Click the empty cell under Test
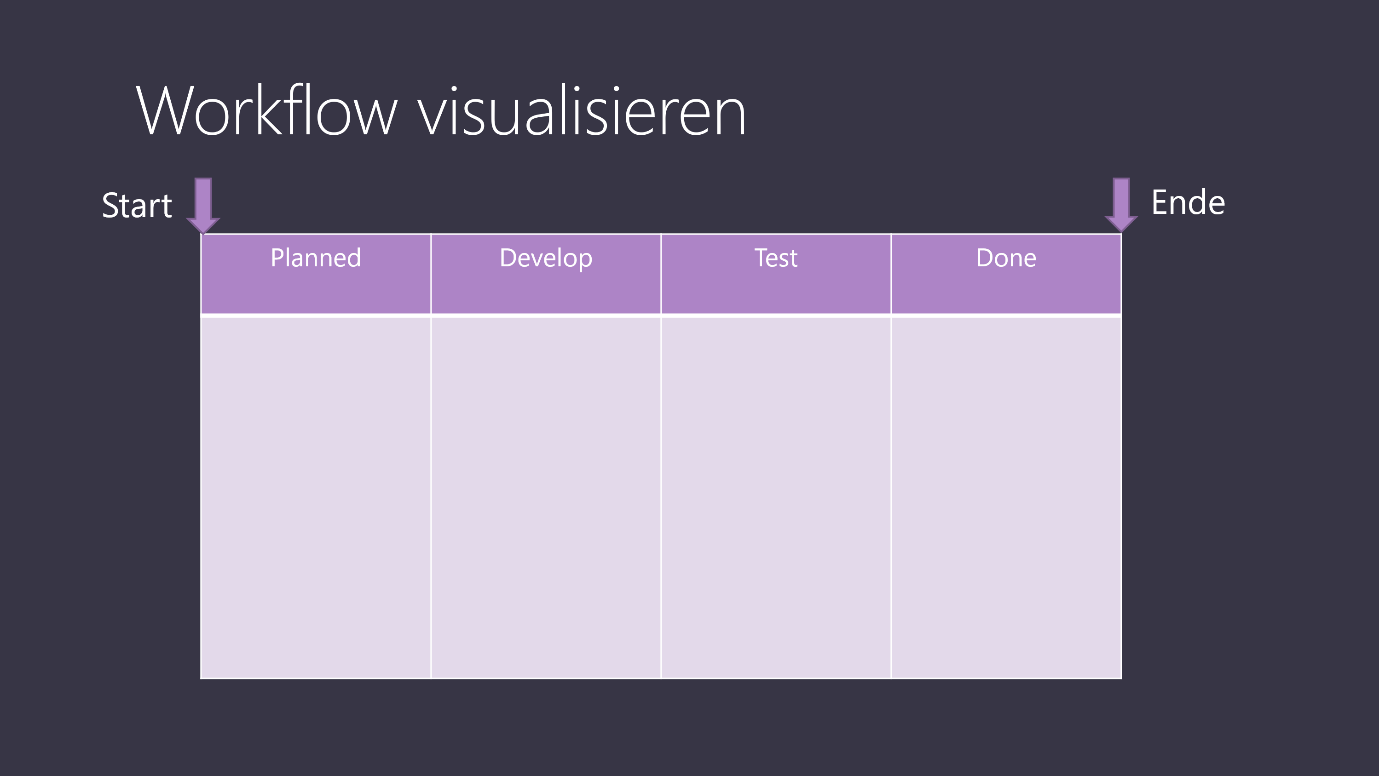1379x776 pixels. pos(776,497)
